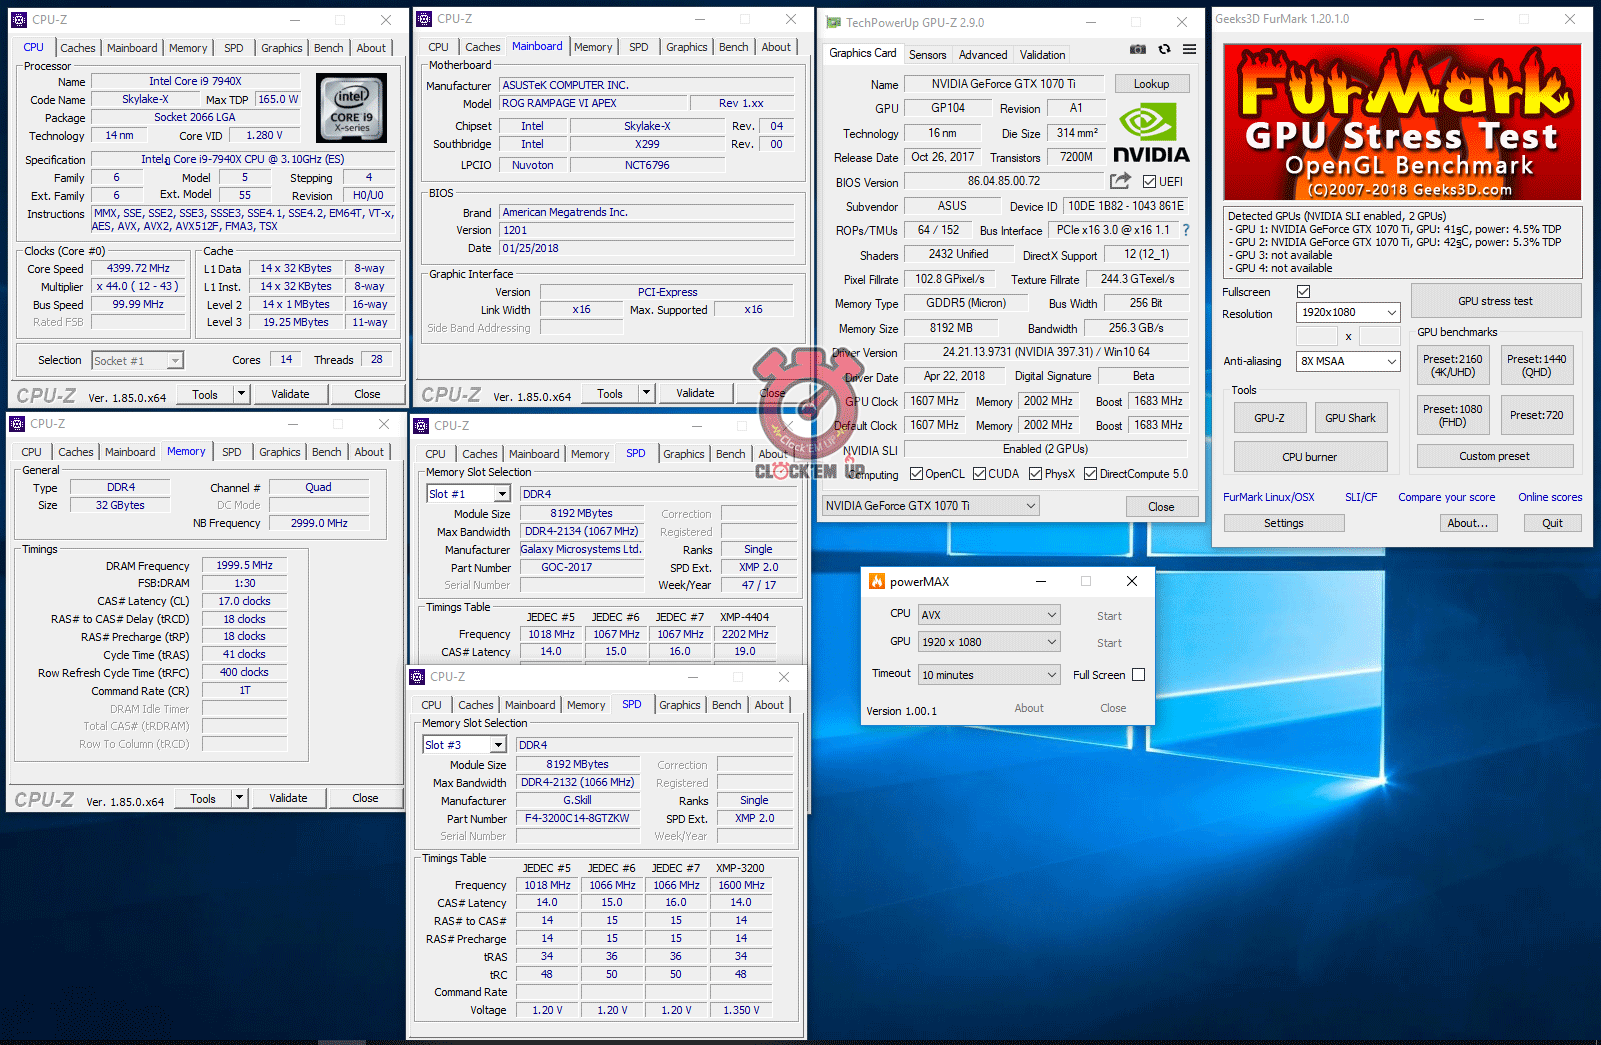
Task: Click the custom resolution width field in FurMark
Action: coord(1317,337)
